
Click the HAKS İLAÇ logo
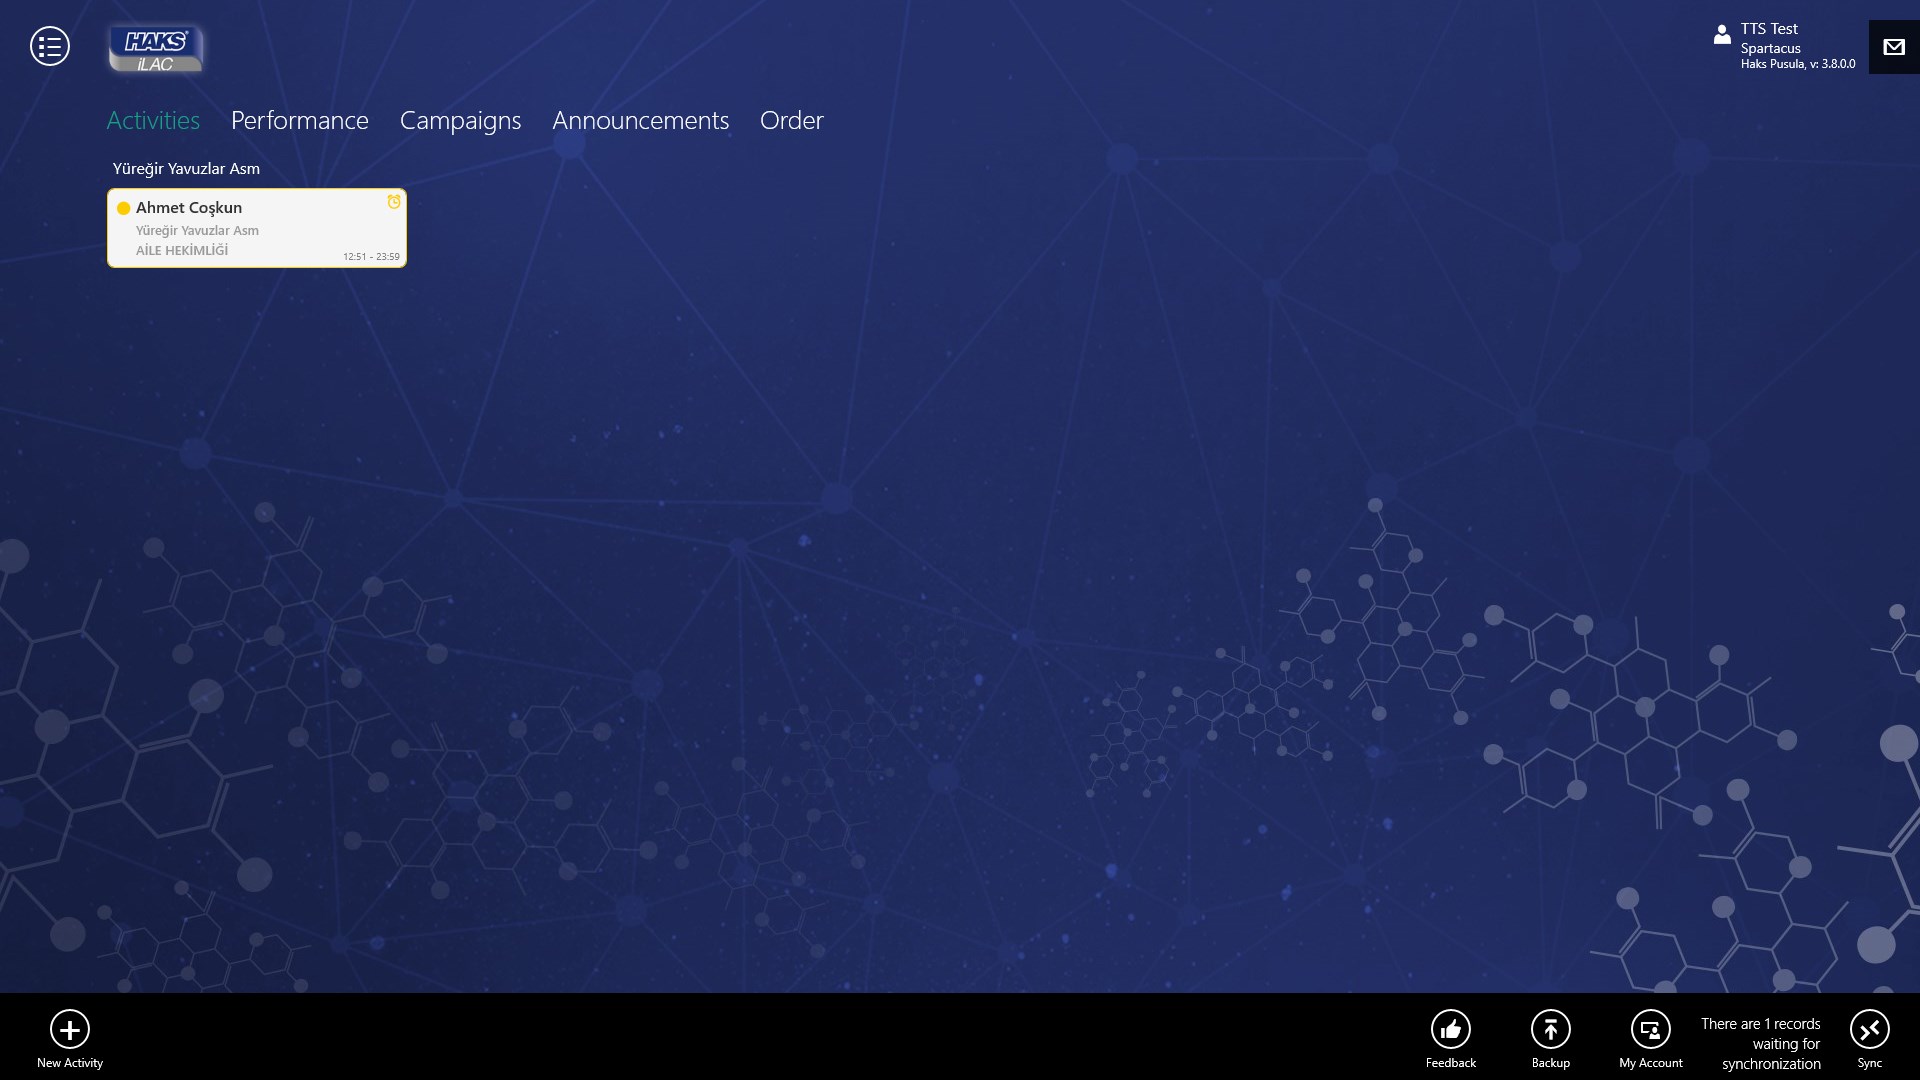click(x=156, y=49)
